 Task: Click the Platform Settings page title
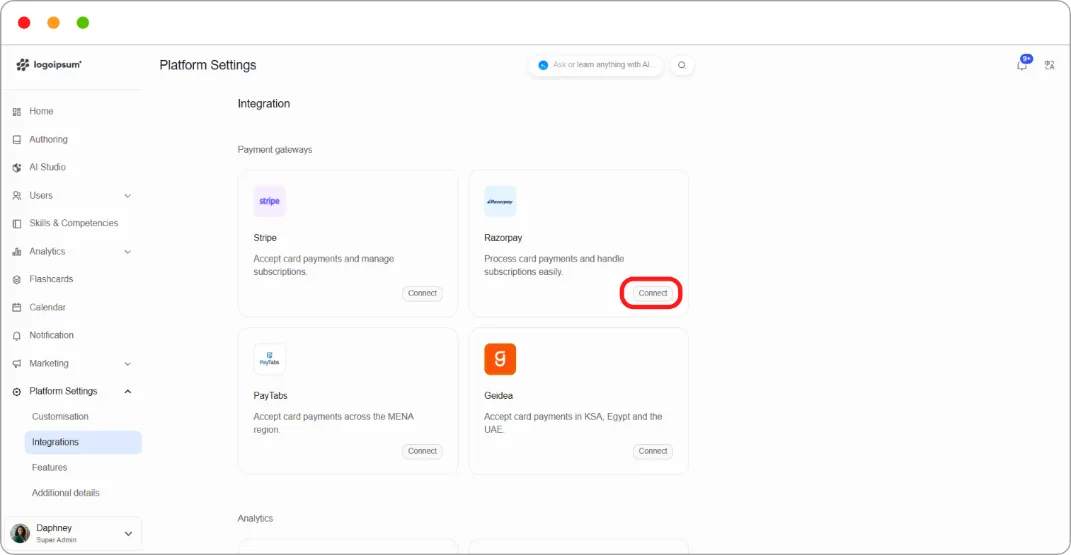point(208,65)
